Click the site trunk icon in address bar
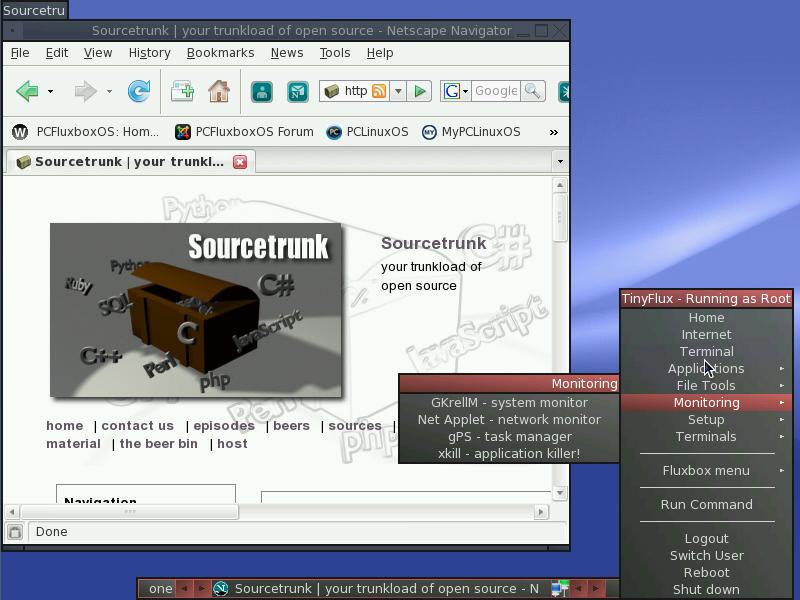The width and height of the screenshot is (800, 600). (x=332, y=91)
